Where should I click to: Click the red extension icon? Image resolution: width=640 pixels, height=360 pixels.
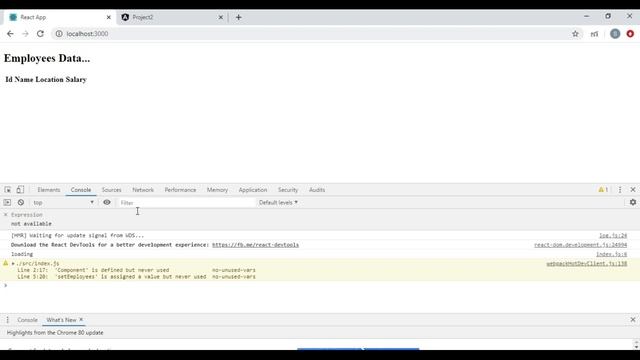[630, 34]
